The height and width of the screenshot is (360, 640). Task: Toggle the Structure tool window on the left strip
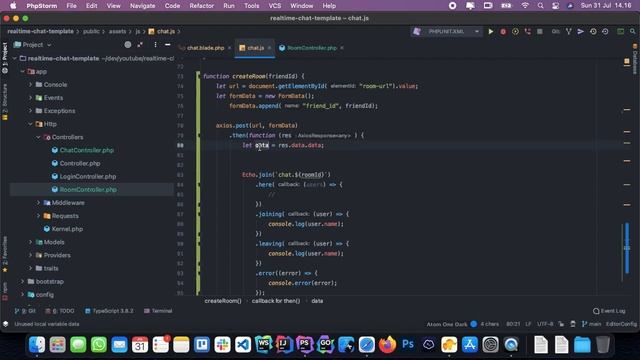[4, 101]
